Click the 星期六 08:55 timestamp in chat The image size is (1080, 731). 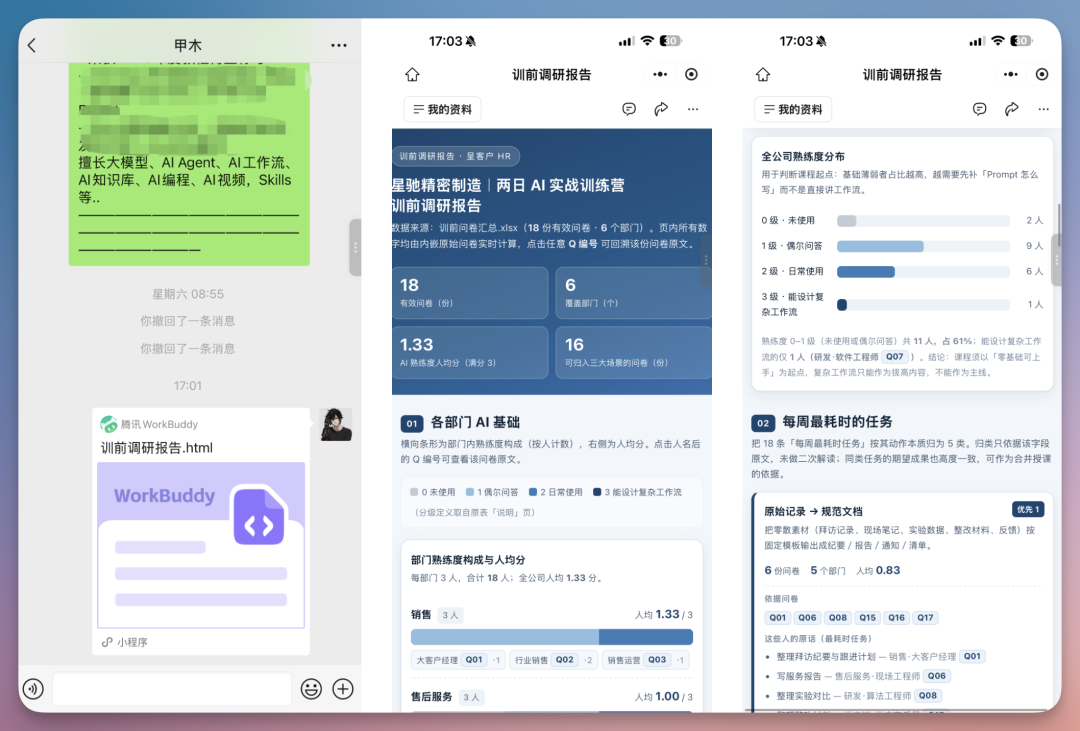pos(188,294)
